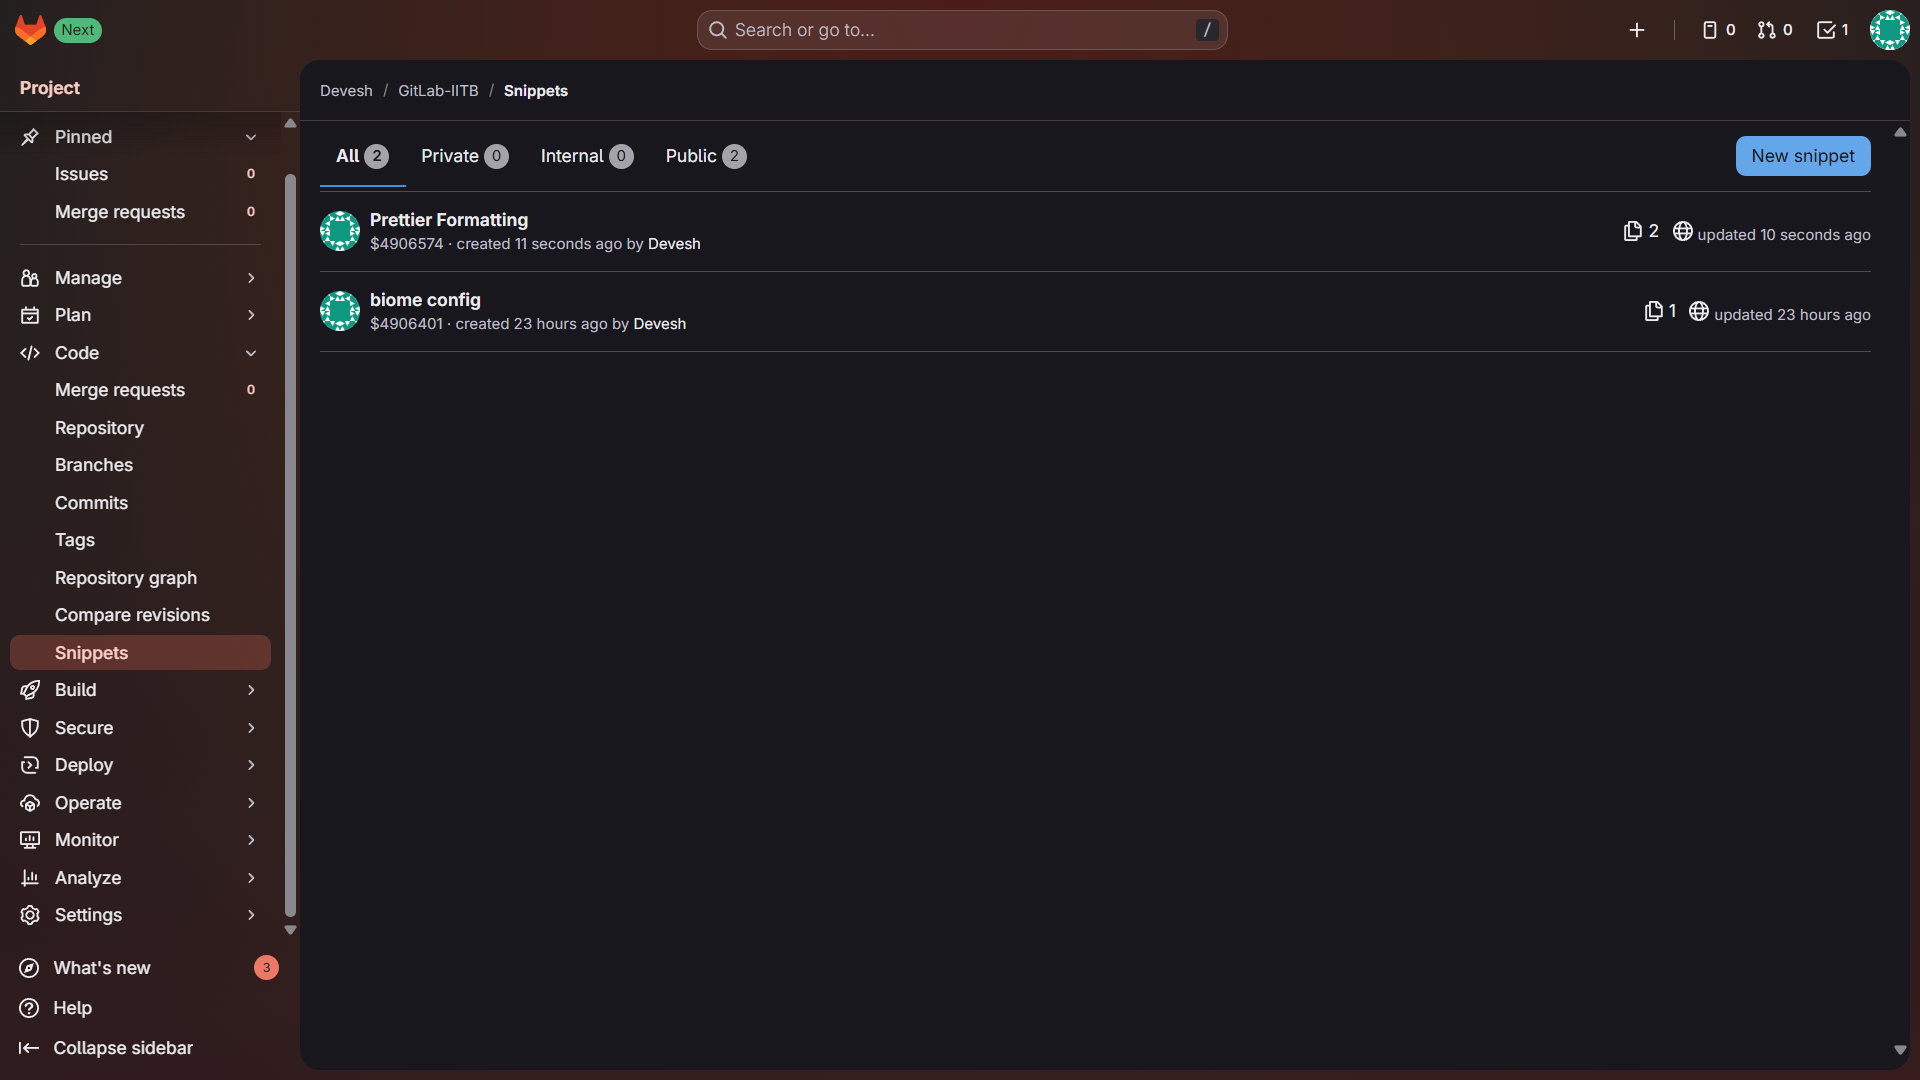Click the search field in the top bar
Viewport: 1920px width, 1080px height.
(x=960, y=30)
